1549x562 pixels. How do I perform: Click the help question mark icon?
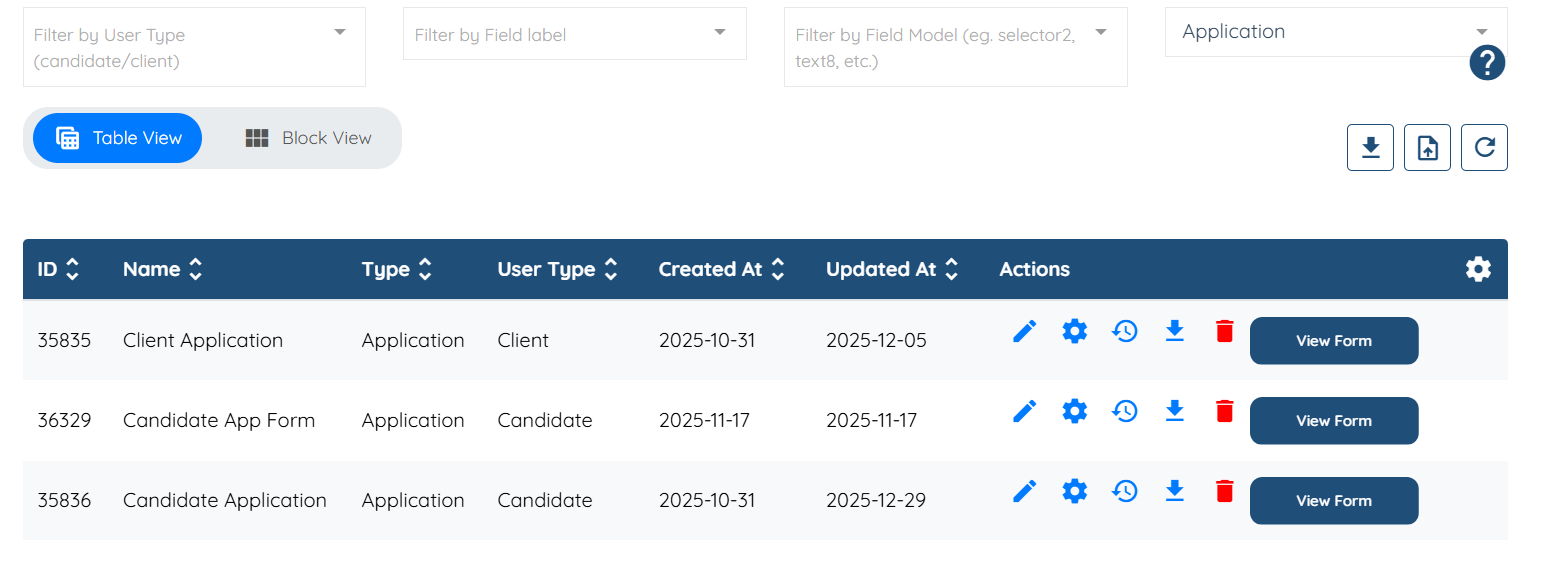point(1487,64)
